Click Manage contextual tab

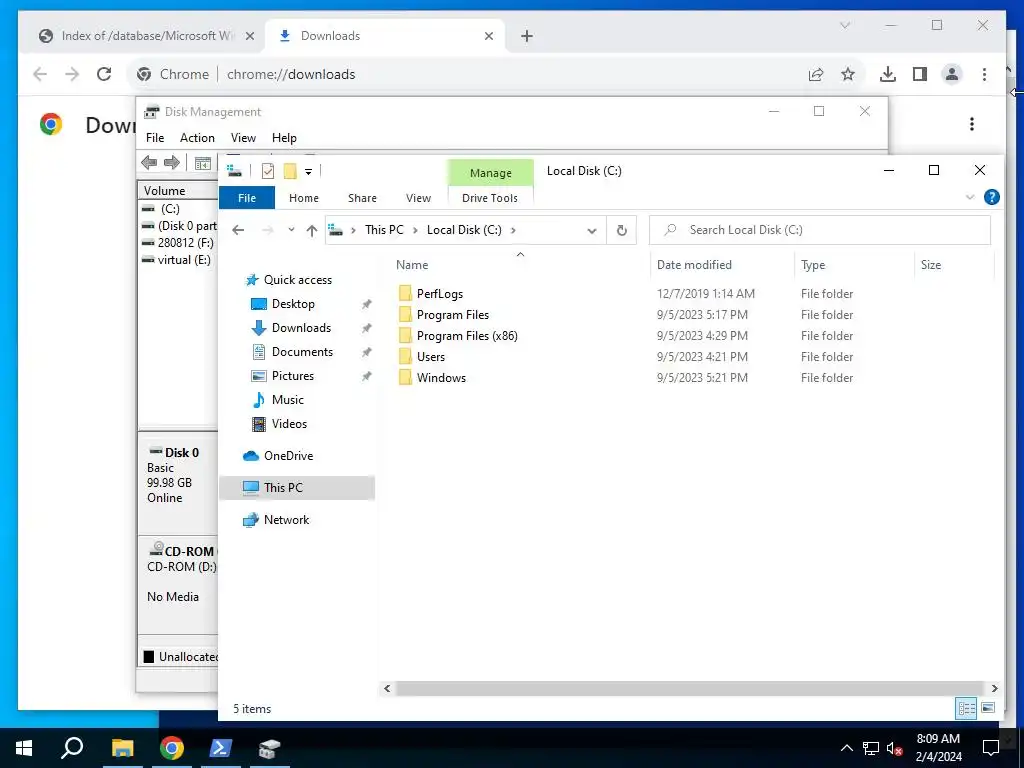tap(490, 173)
